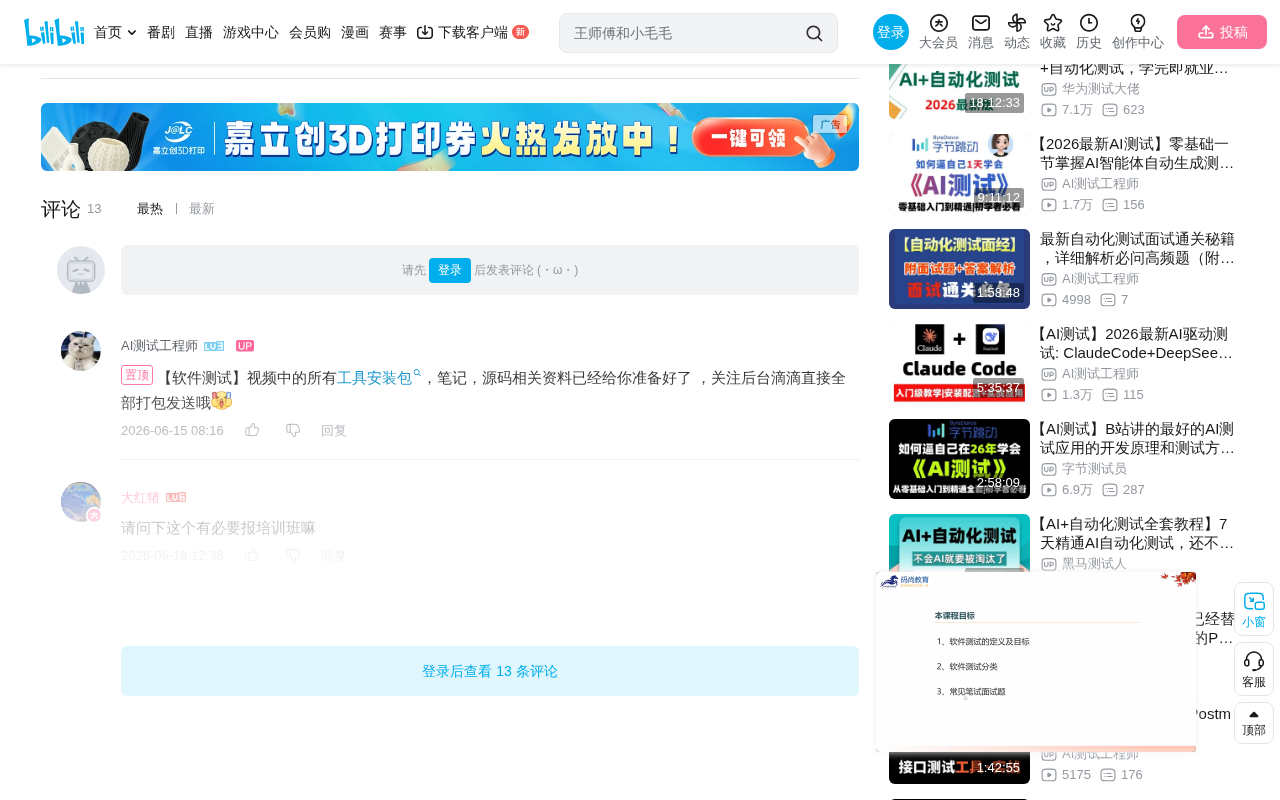The image size is (1280, 800).
Task: Open the 18:12:33 AI+自动化测试 video thumbnail
Action: click(x=959, y=91)
